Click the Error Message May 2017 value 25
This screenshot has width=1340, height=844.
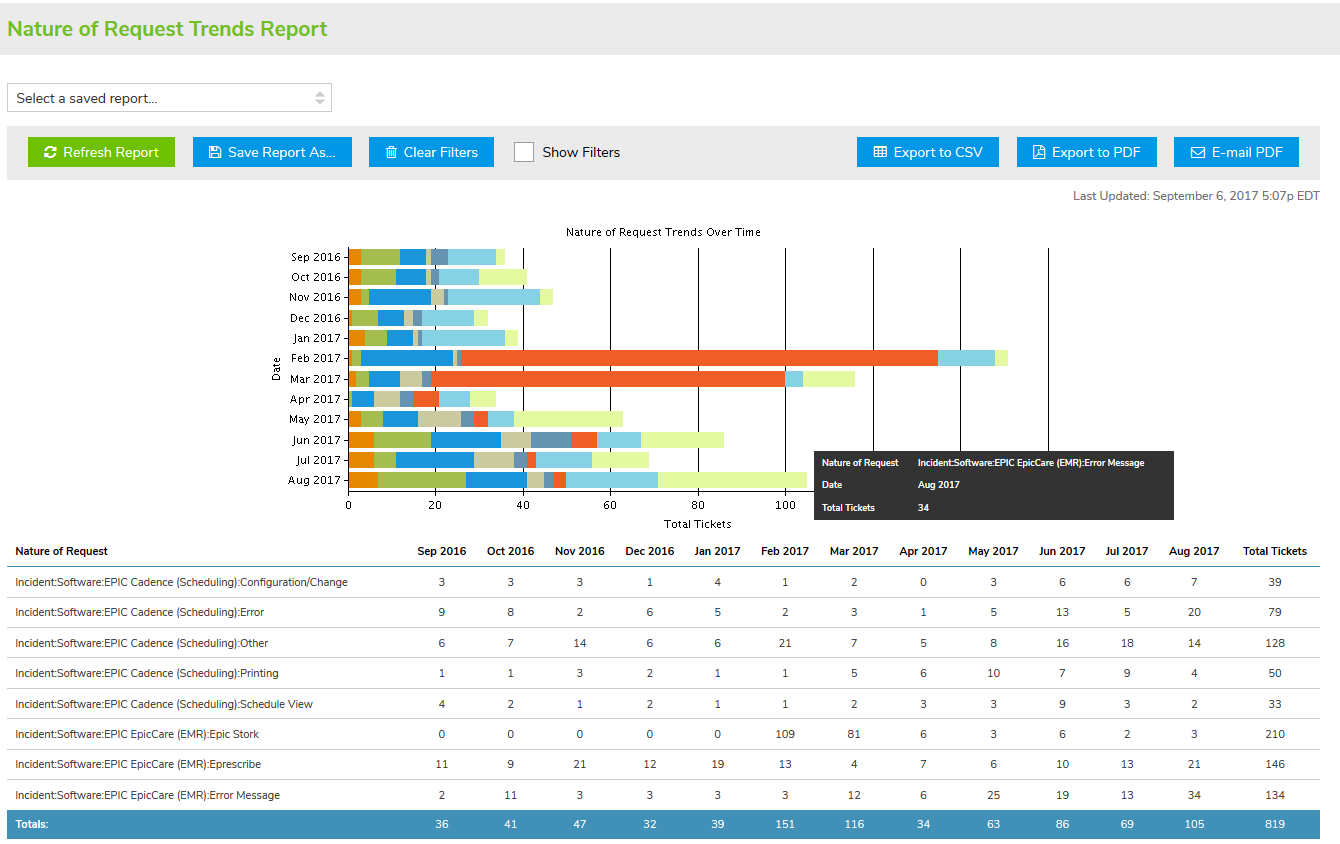[x=993, y=795]
